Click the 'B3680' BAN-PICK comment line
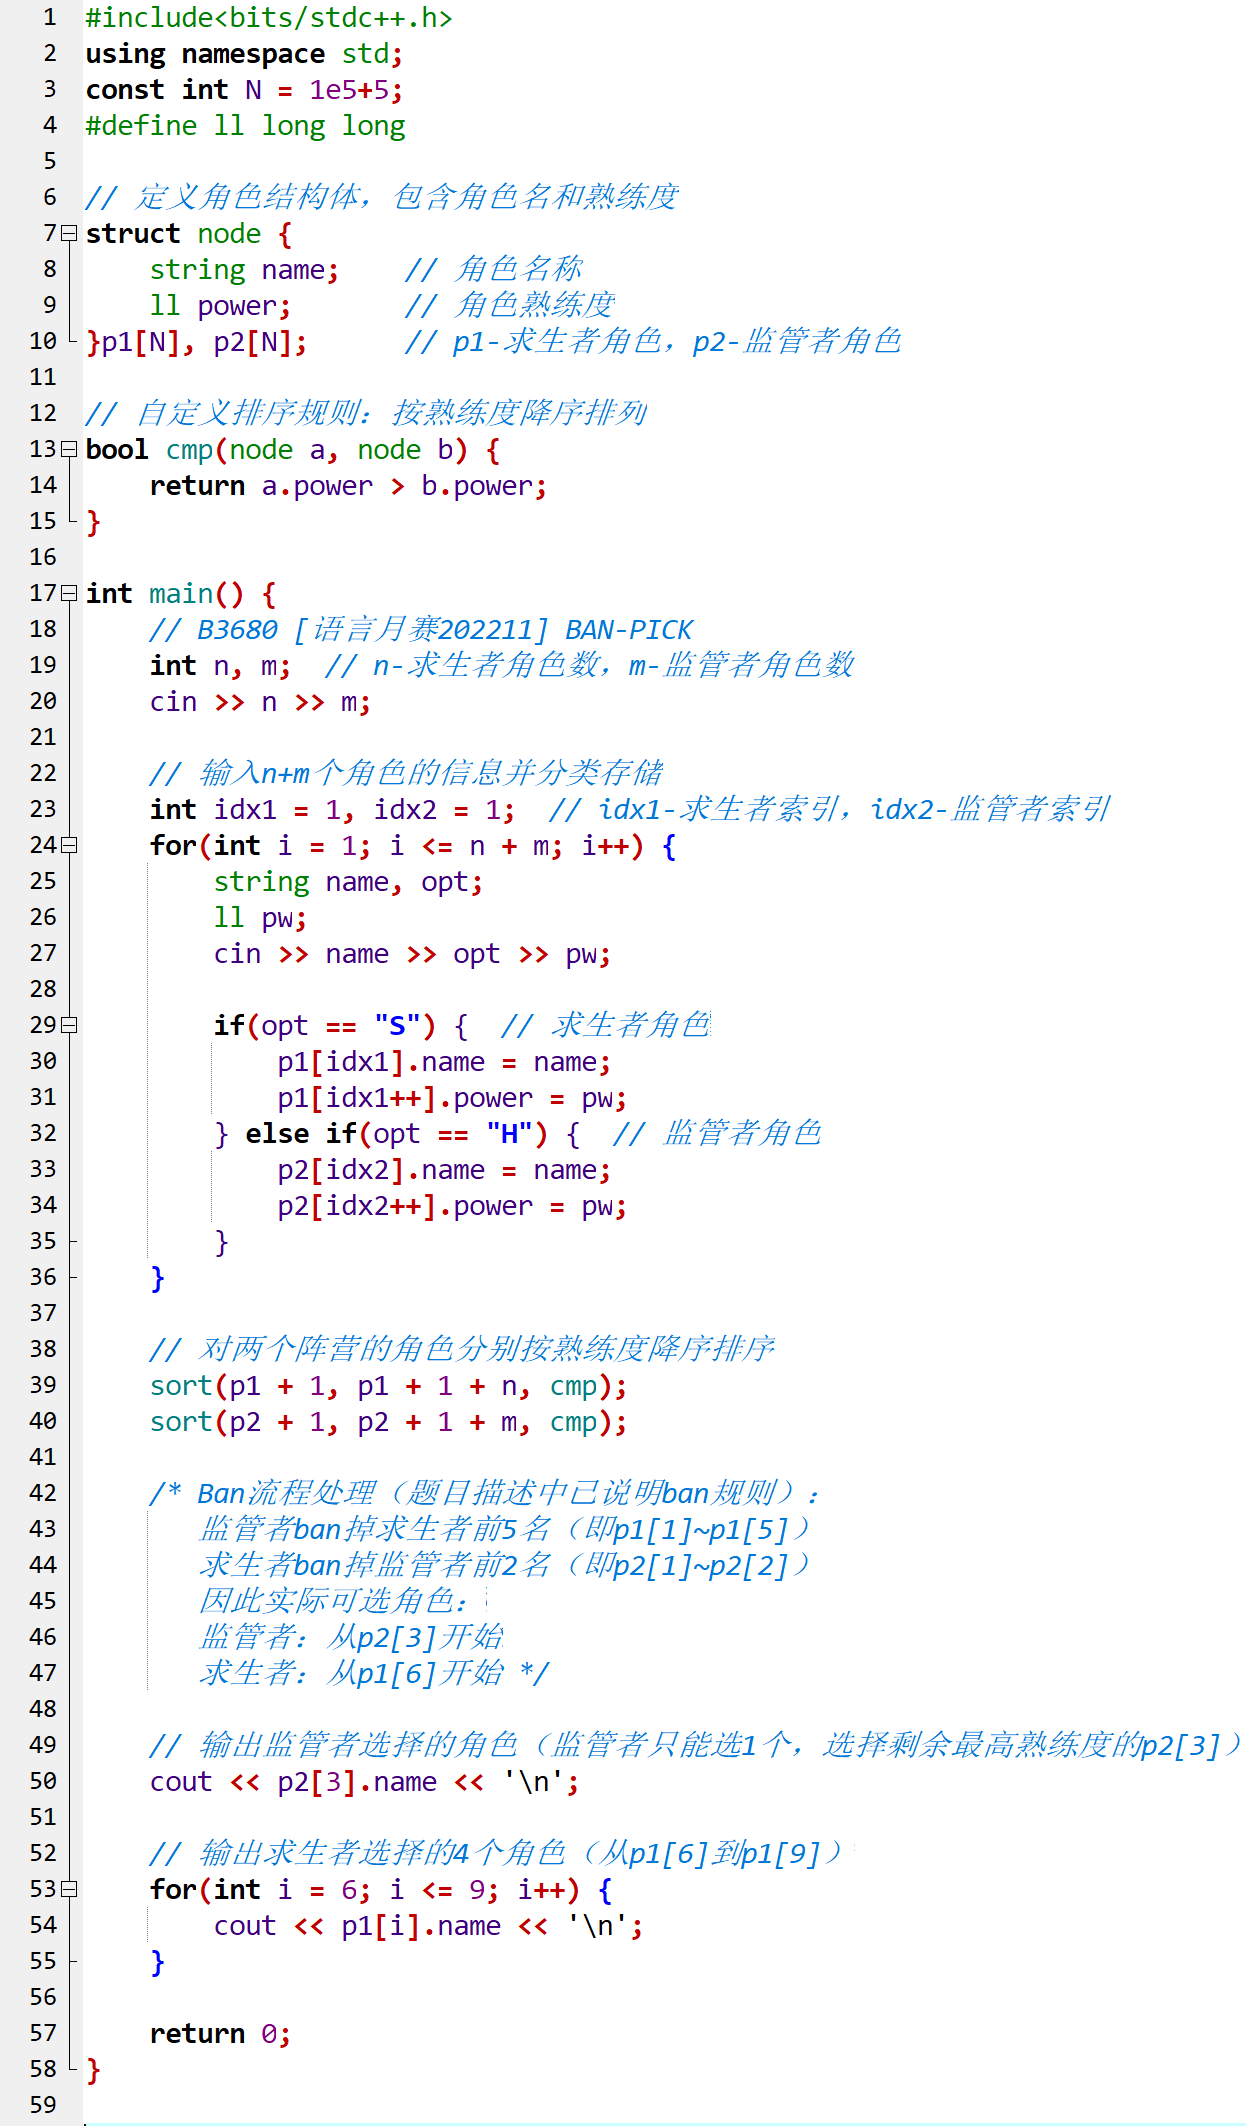Image resolution: width=1246 pixels, height=2126 pixels. [x=420, y=630]
